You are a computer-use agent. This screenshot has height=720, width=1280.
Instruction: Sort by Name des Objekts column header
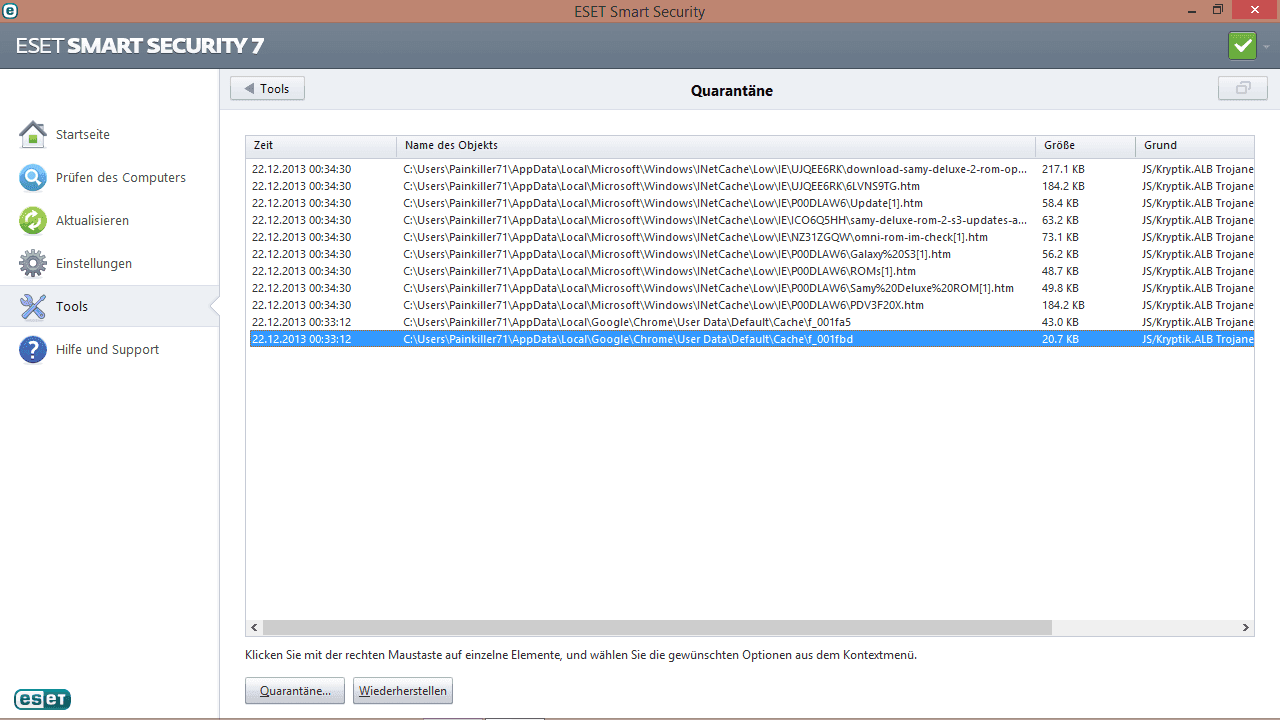(716, 146)
